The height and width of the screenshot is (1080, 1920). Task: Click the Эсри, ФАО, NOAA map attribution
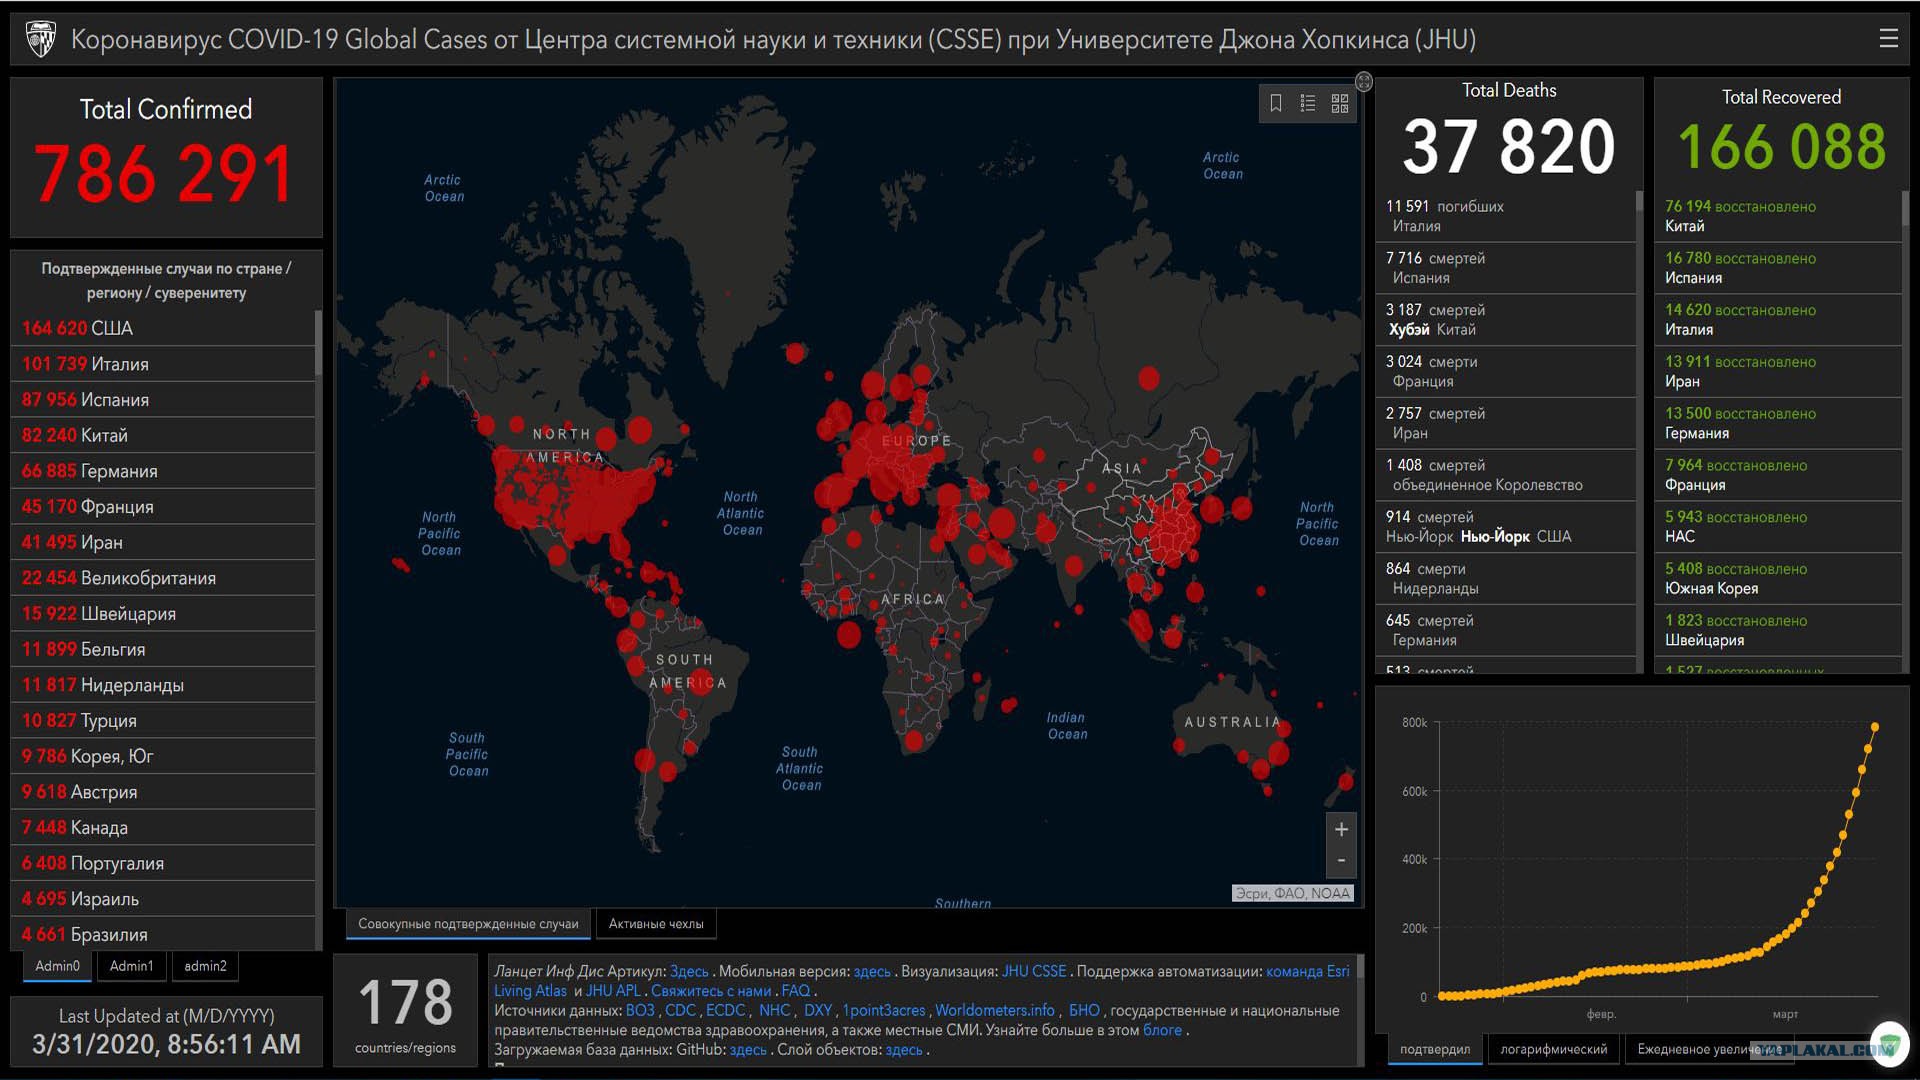click(x=1293, y=893)
